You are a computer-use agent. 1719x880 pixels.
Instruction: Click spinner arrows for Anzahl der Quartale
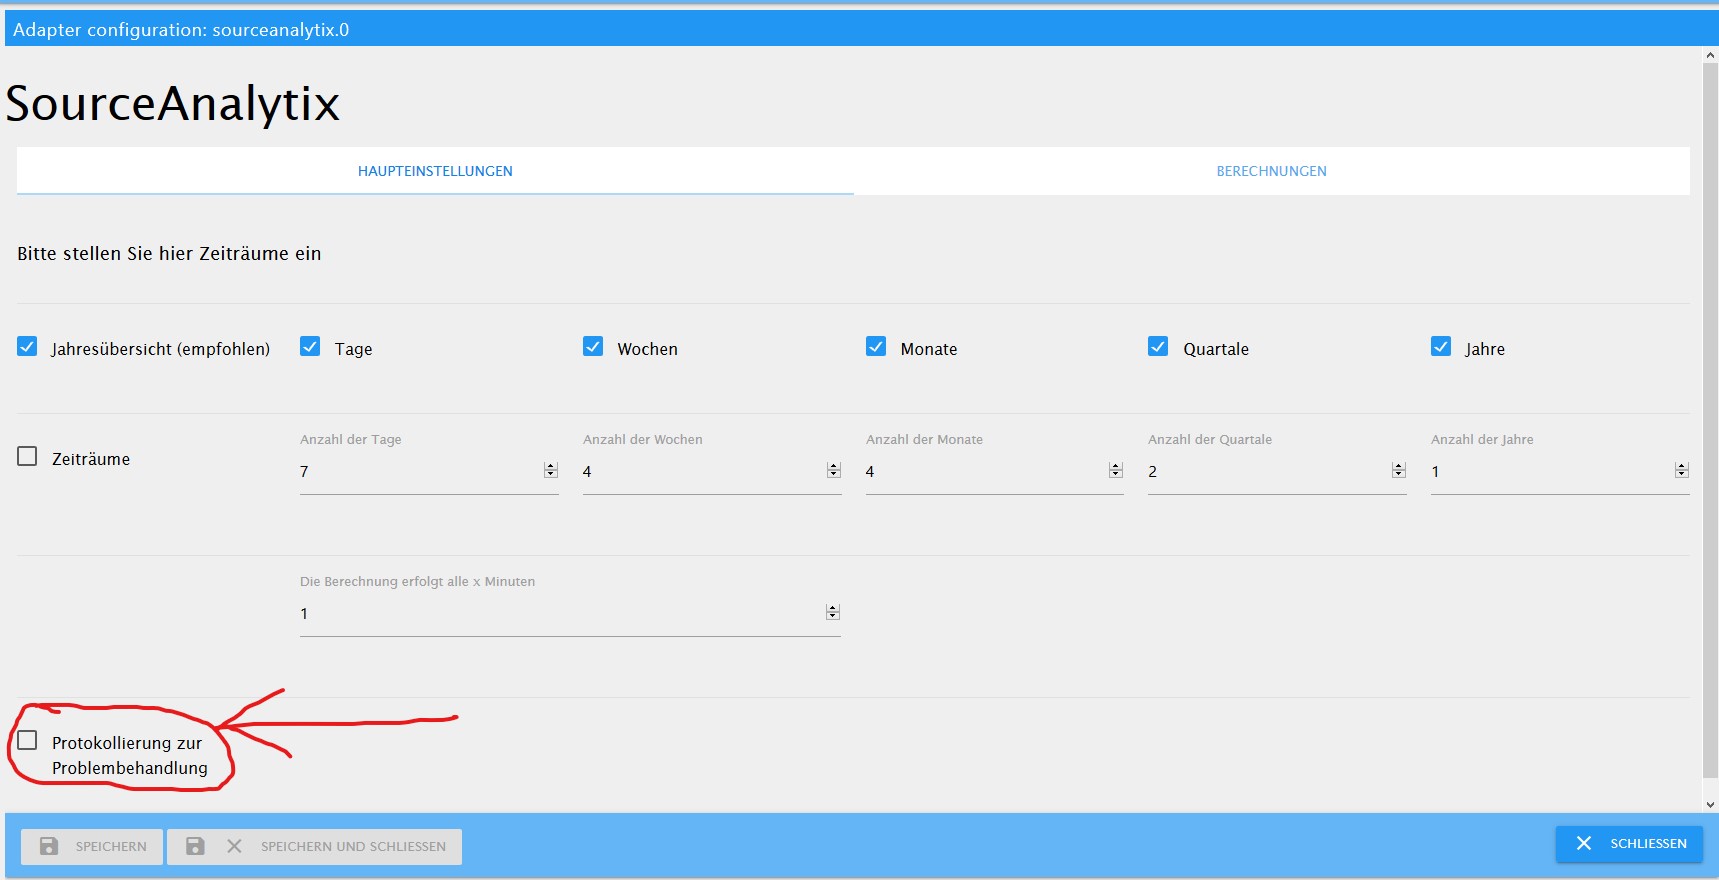[1399, 470]
